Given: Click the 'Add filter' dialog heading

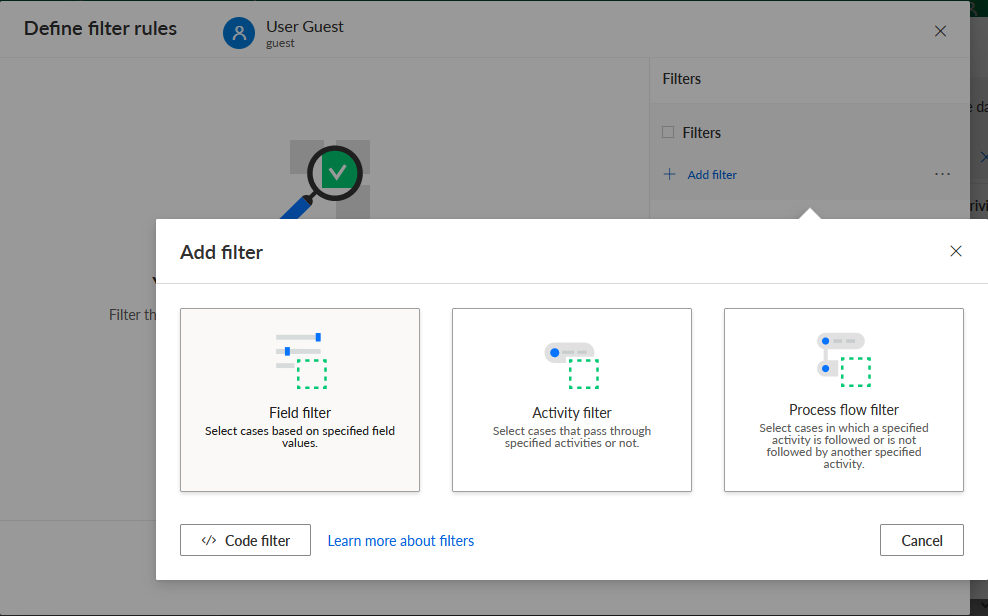Looking at the screenshot, I should tap(221, 252).
